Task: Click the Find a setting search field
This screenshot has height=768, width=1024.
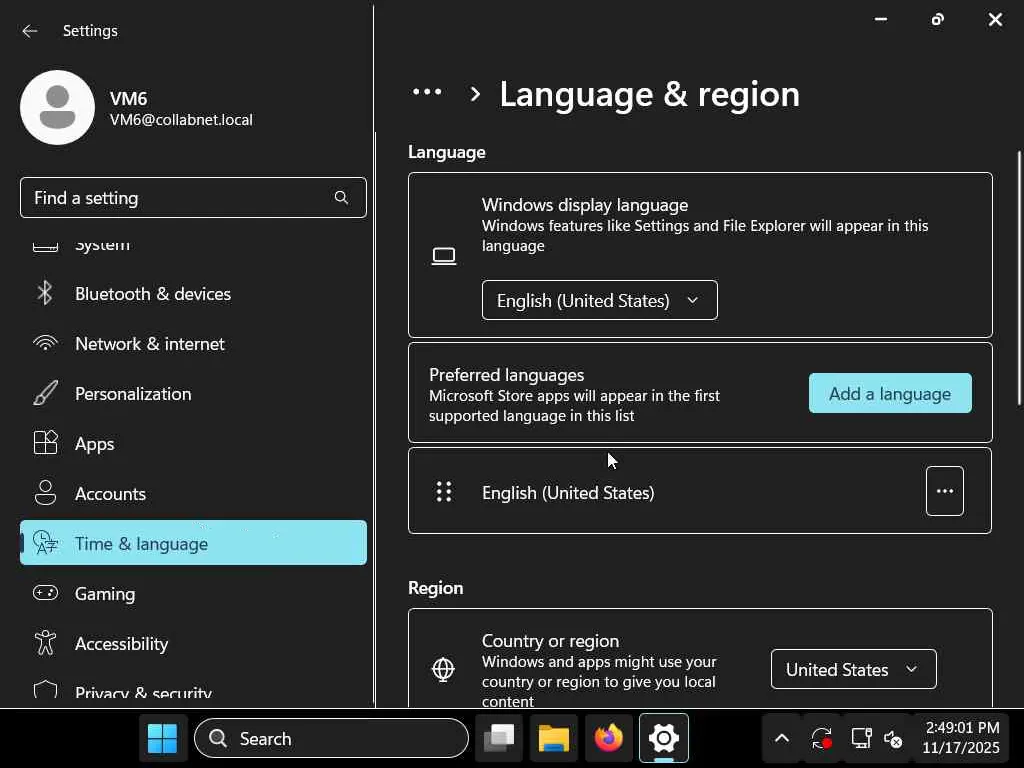Action: point(193,197)
